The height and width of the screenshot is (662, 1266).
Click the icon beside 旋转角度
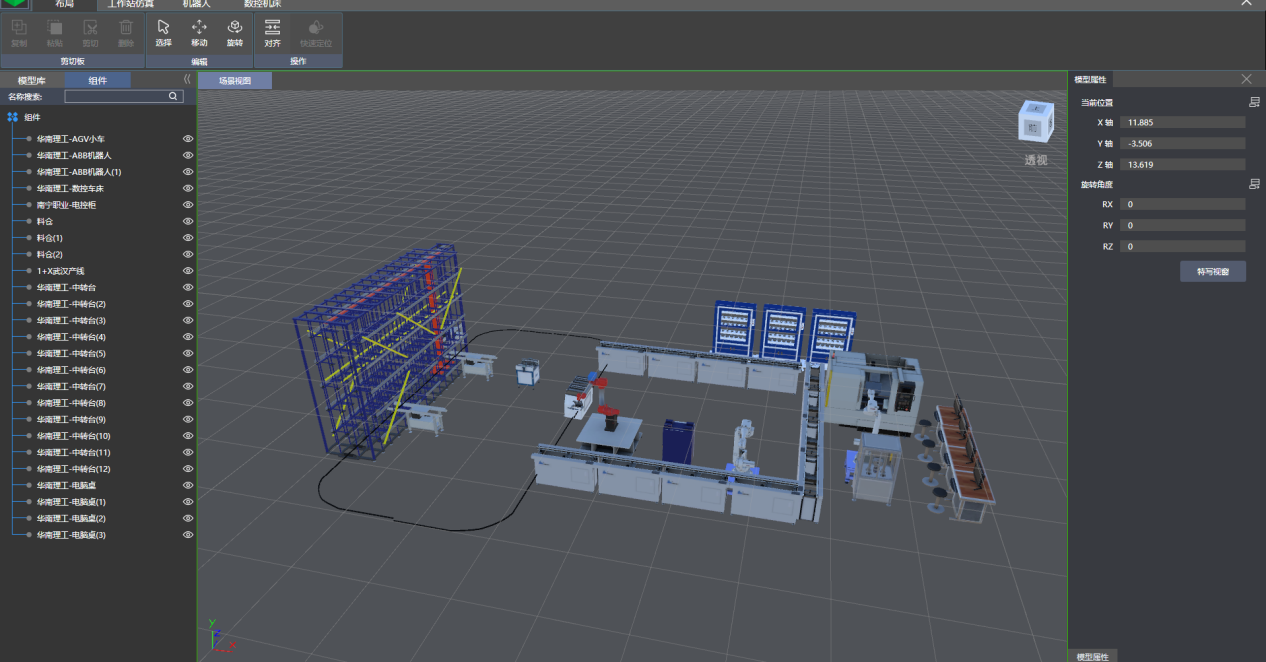click(x=1254, y=184)
